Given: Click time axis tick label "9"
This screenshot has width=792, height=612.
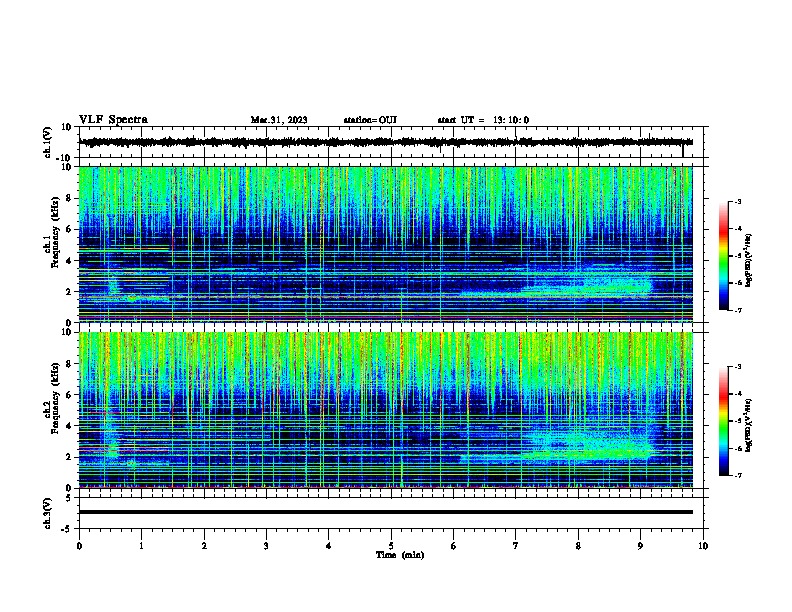Looking at the screenshot, I should pyautogui.click(x=640, y=546).
